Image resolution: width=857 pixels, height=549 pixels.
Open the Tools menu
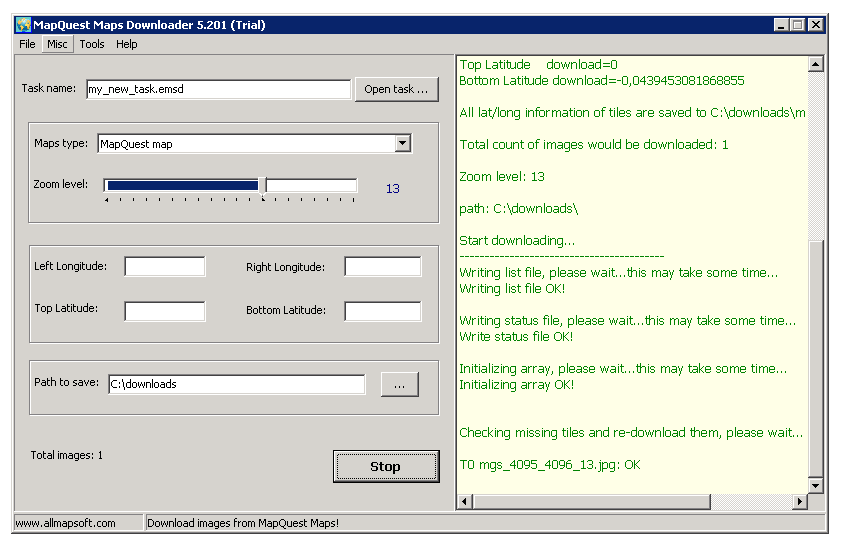92,44
